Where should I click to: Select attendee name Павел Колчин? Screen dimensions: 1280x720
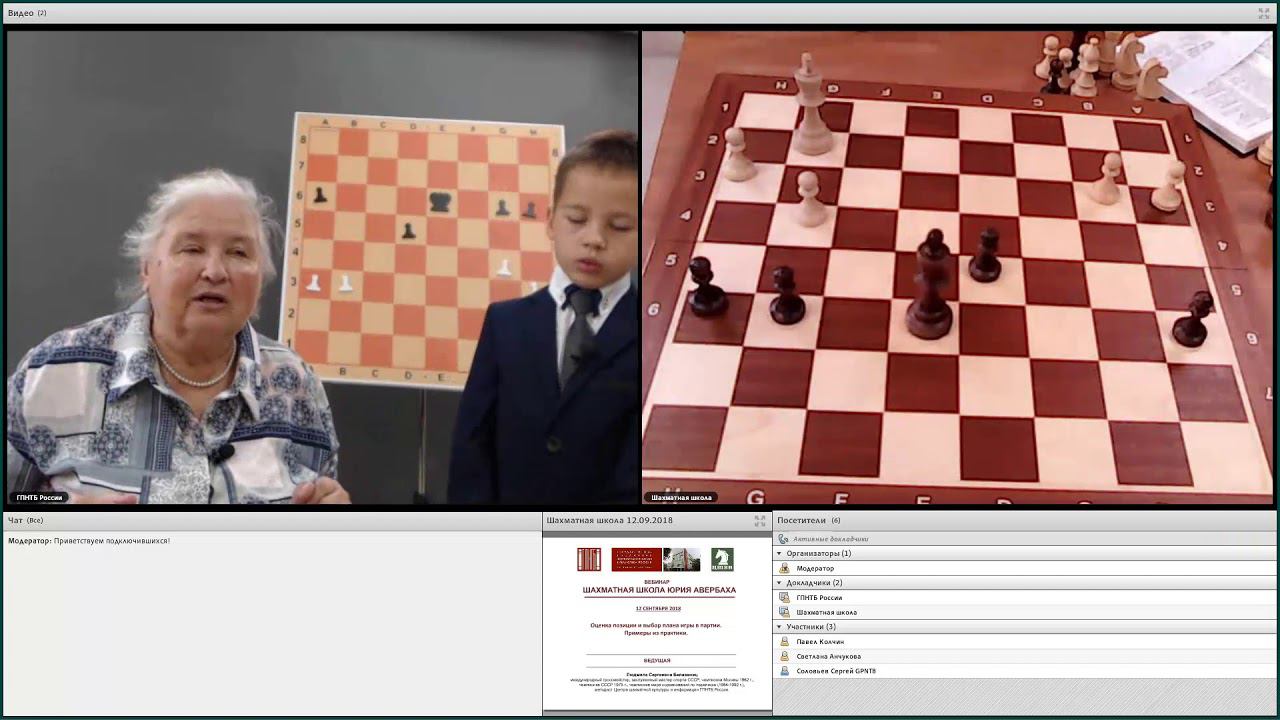point(820,641)
